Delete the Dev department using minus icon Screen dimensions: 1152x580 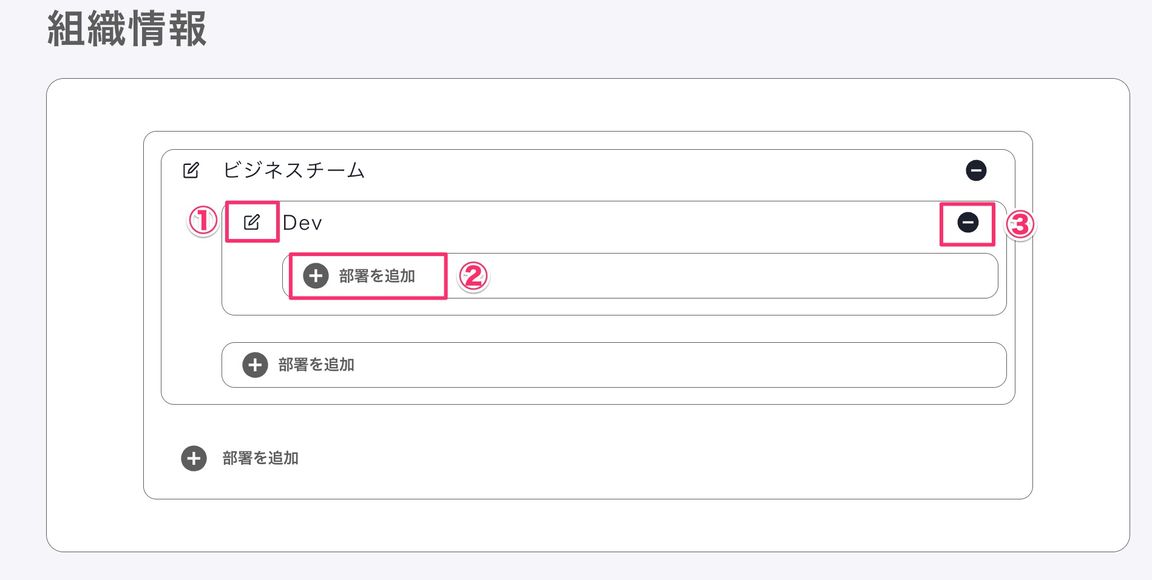pyautogui.click(x=968, y=222)
